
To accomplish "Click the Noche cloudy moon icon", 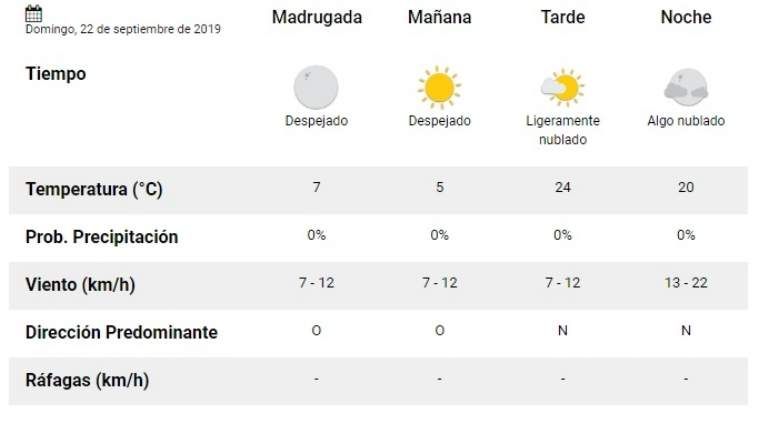I will coord(685,88).
